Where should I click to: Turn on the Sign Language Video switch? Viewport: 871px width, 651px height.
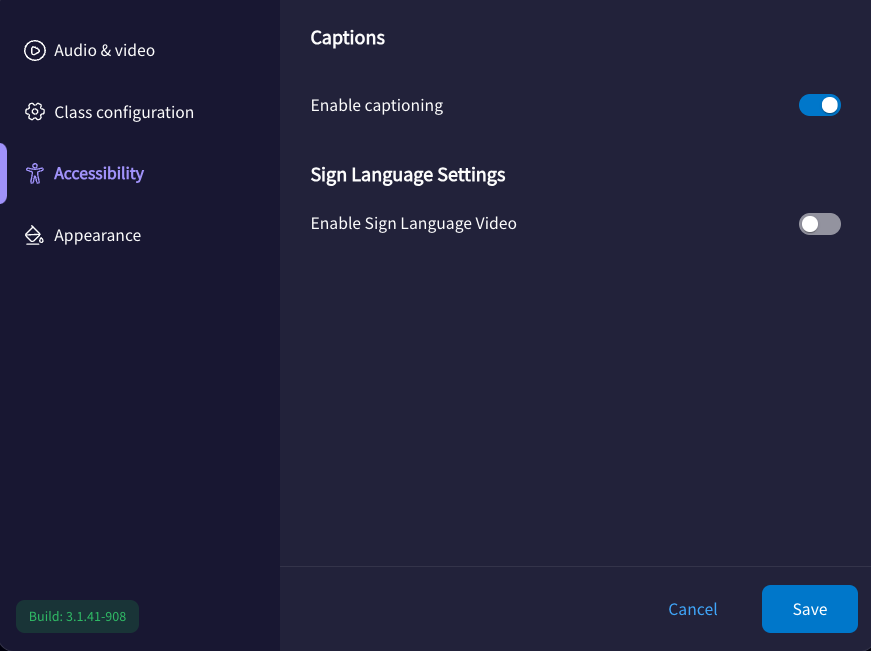point(819,224)
